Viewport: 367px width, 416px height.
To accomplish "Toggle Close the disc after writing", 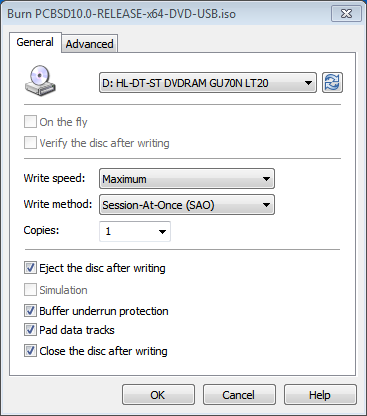I will pos(30,351).
